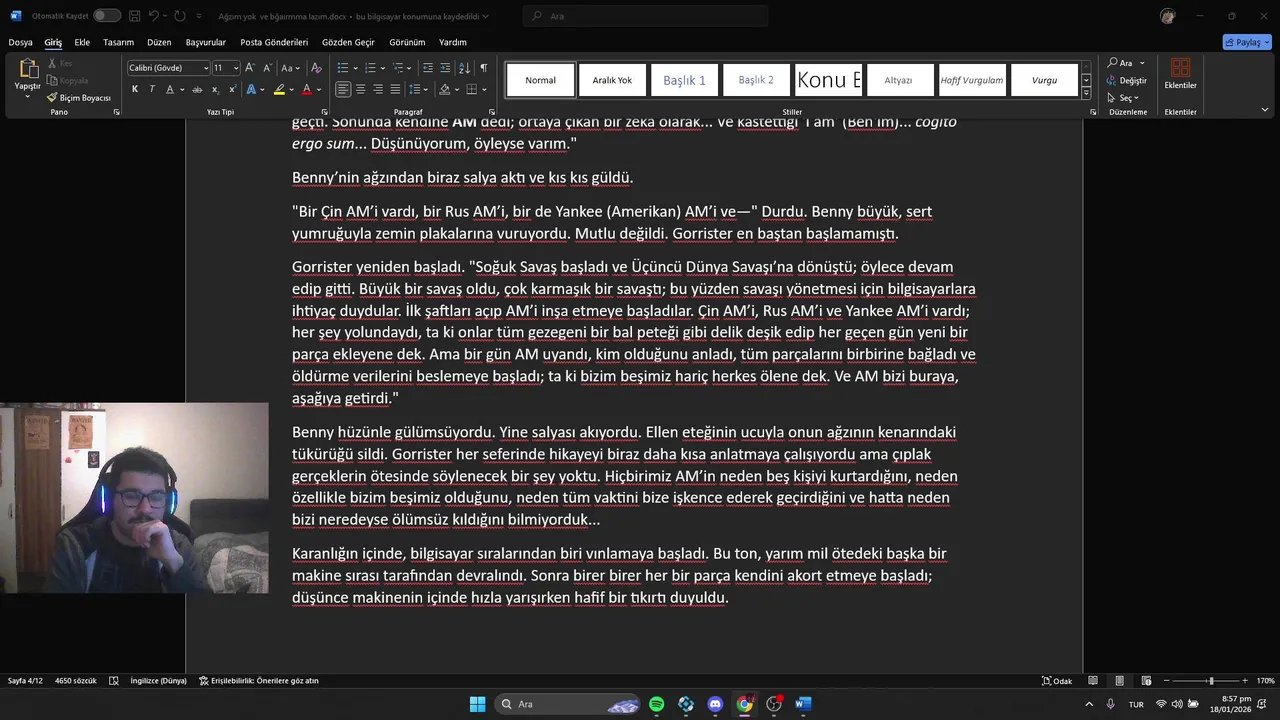Switch to Odak focus mode
Viewport: 1280px width, 720px height.
tap(1057, 681)
